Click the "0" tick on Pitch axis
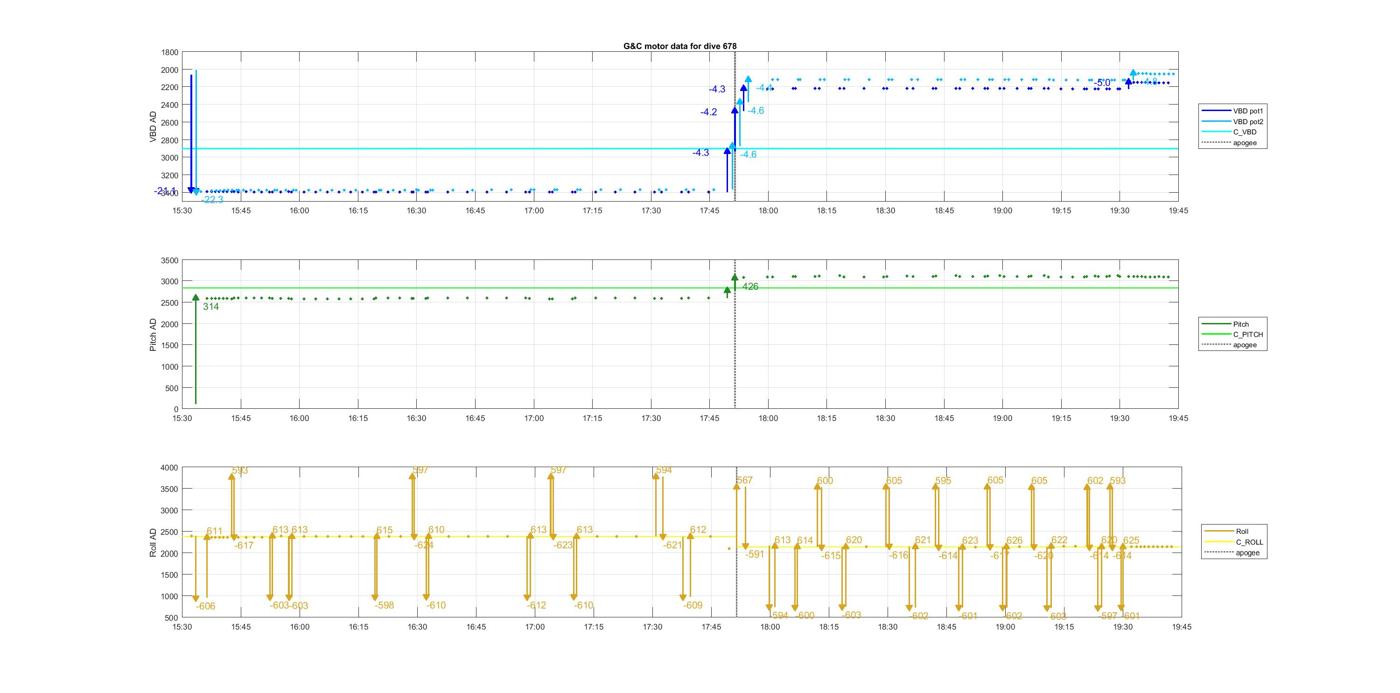 [x=175, y=409]
